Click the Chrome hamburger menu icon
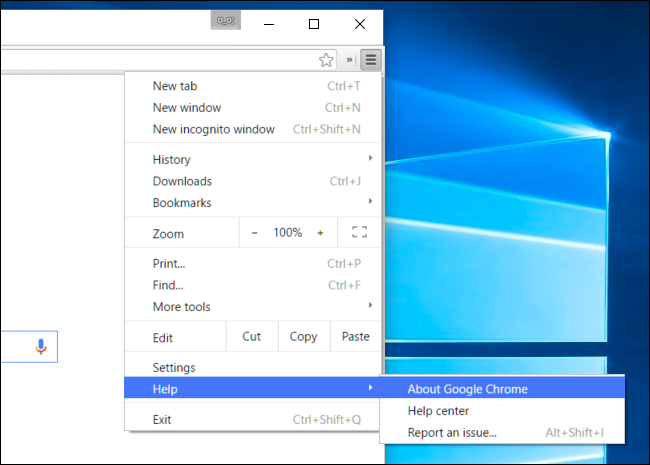Viewport: 650px width, 465px height. point(371,60)
